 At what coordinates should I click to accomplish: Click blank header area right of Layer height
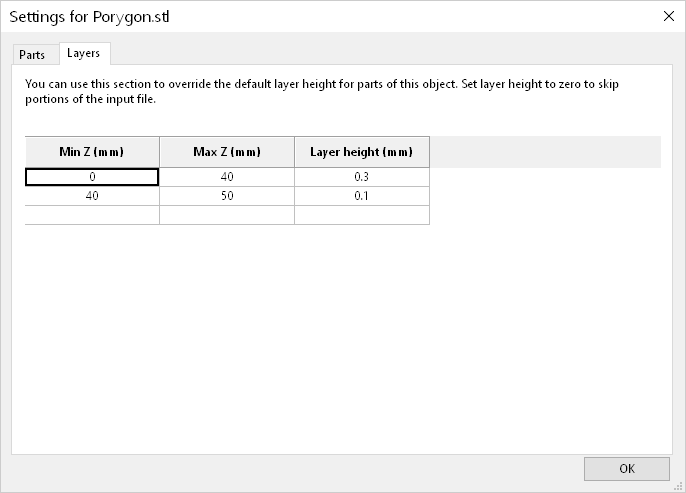(x=545, y=152)
